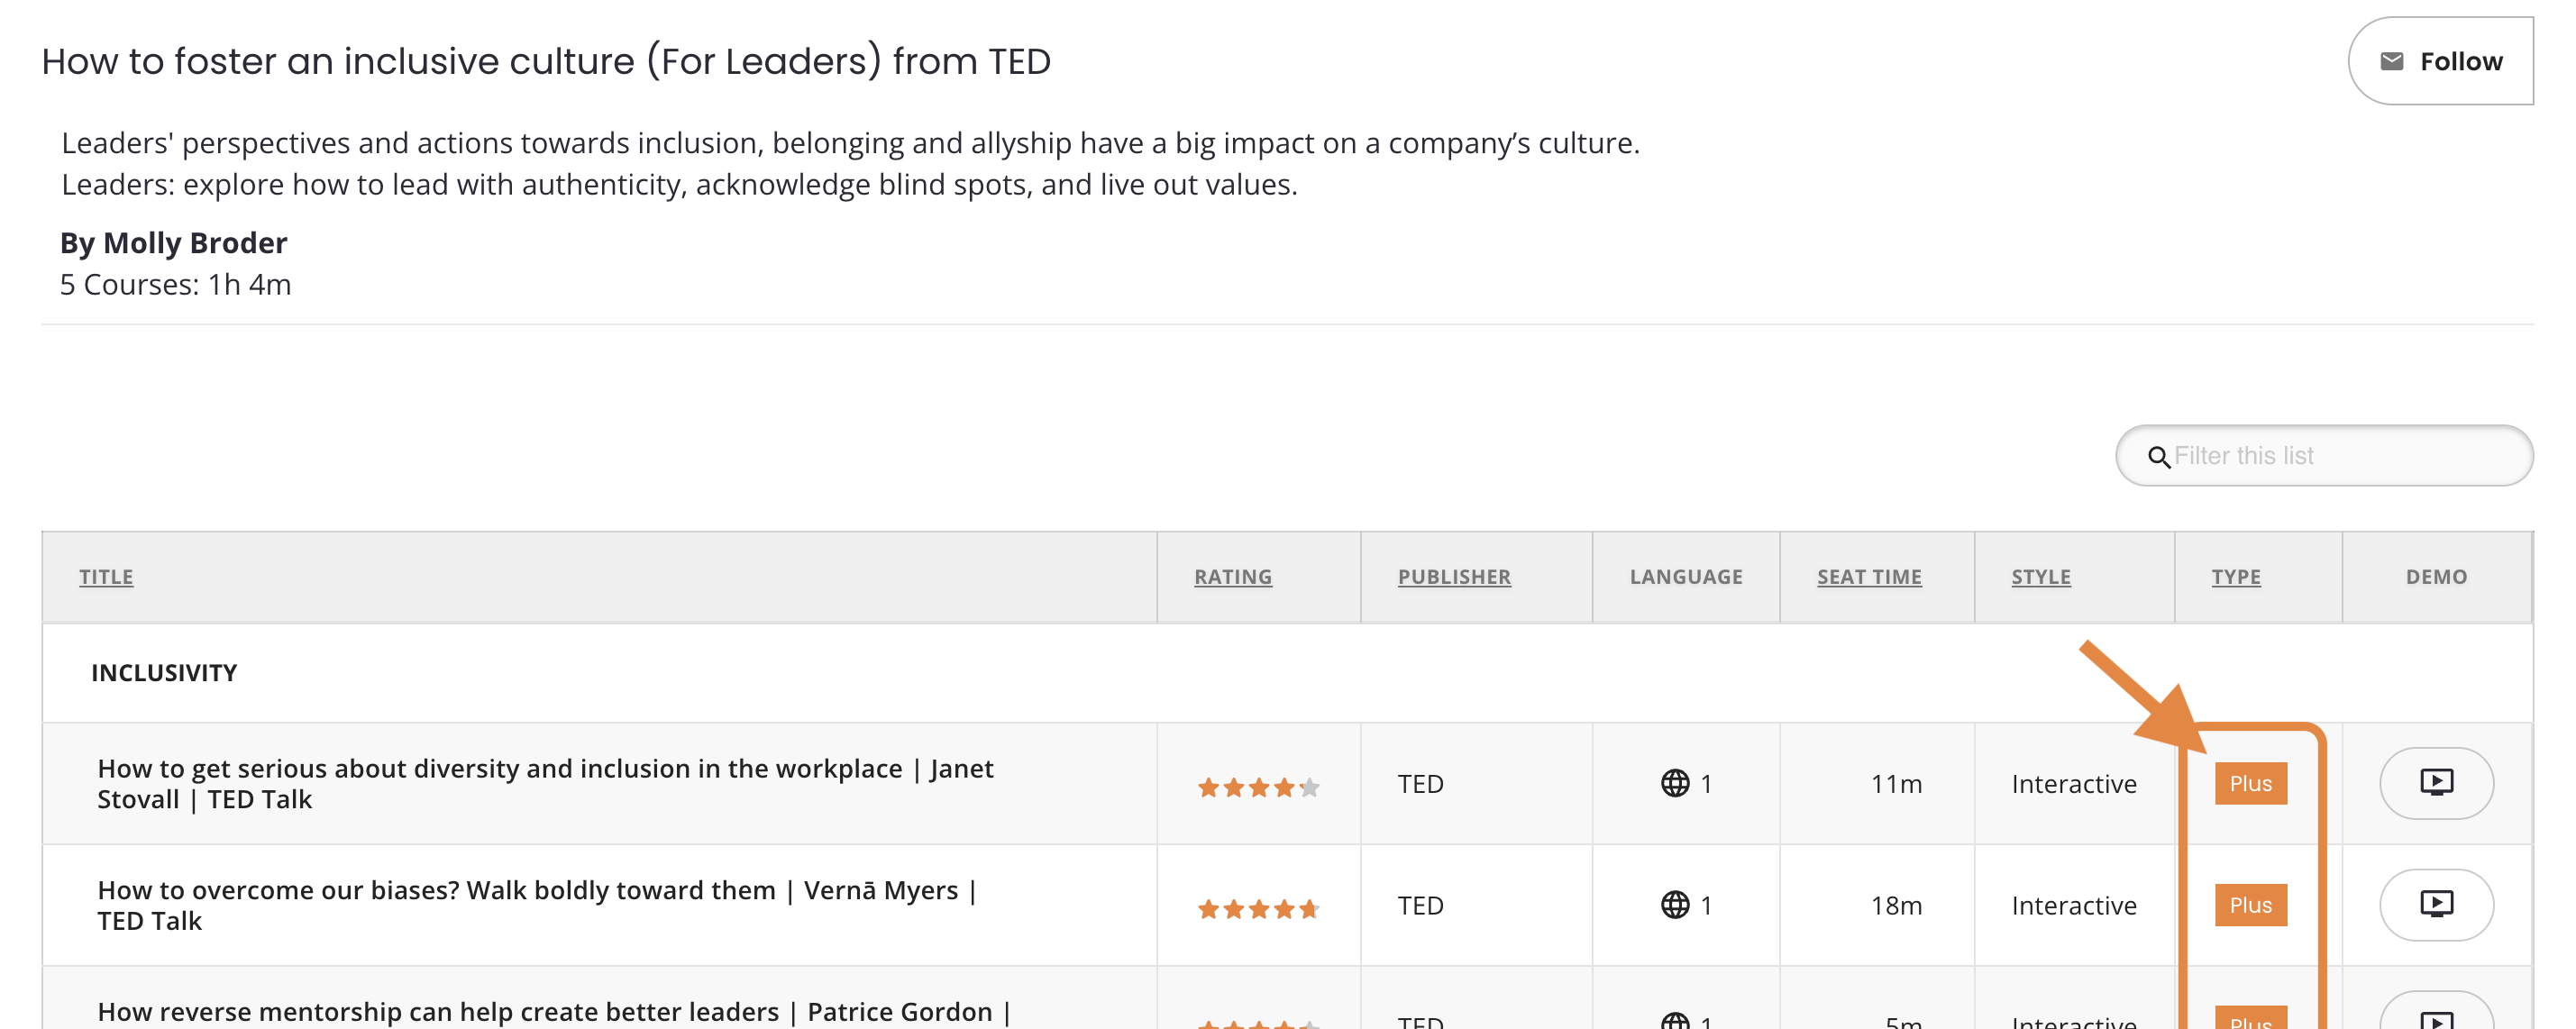Screen dimensions: 2576x1029
Task: Click globe language icon in Janet Stovall row
Action: coord(1675,783)
